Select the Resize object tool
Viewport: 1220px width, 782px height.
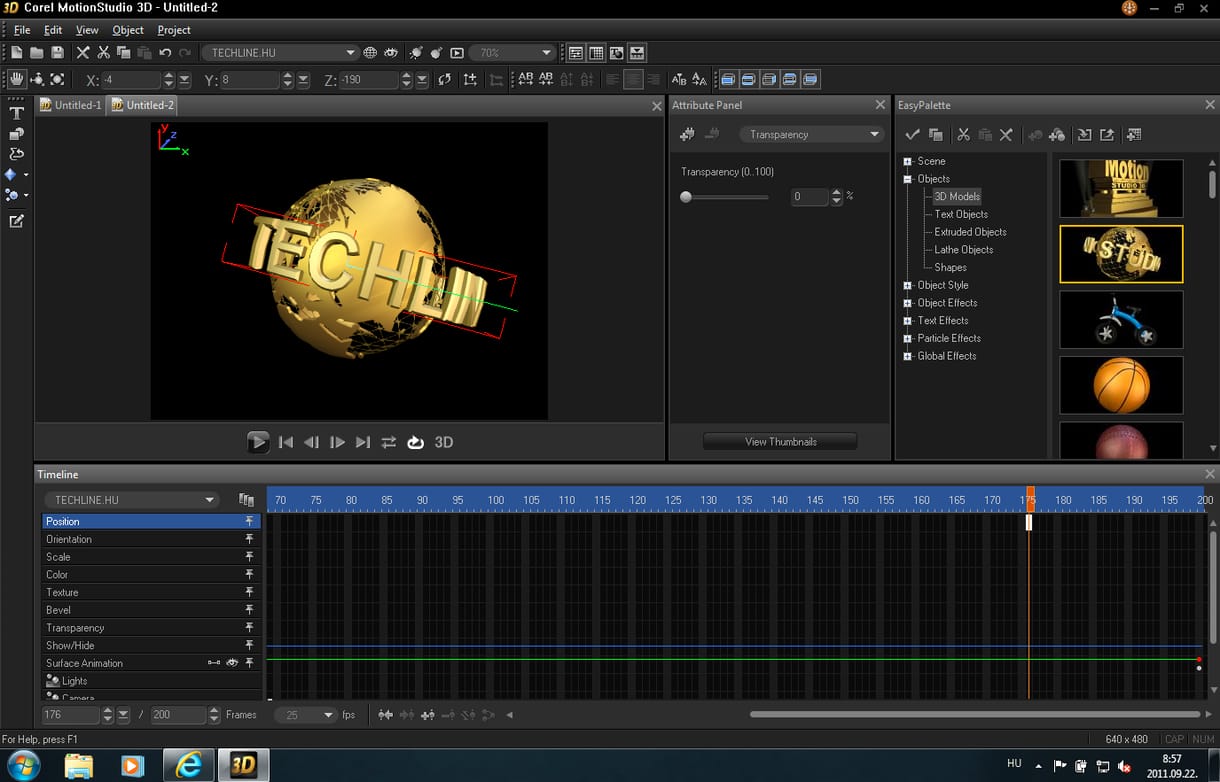[57, 79]
